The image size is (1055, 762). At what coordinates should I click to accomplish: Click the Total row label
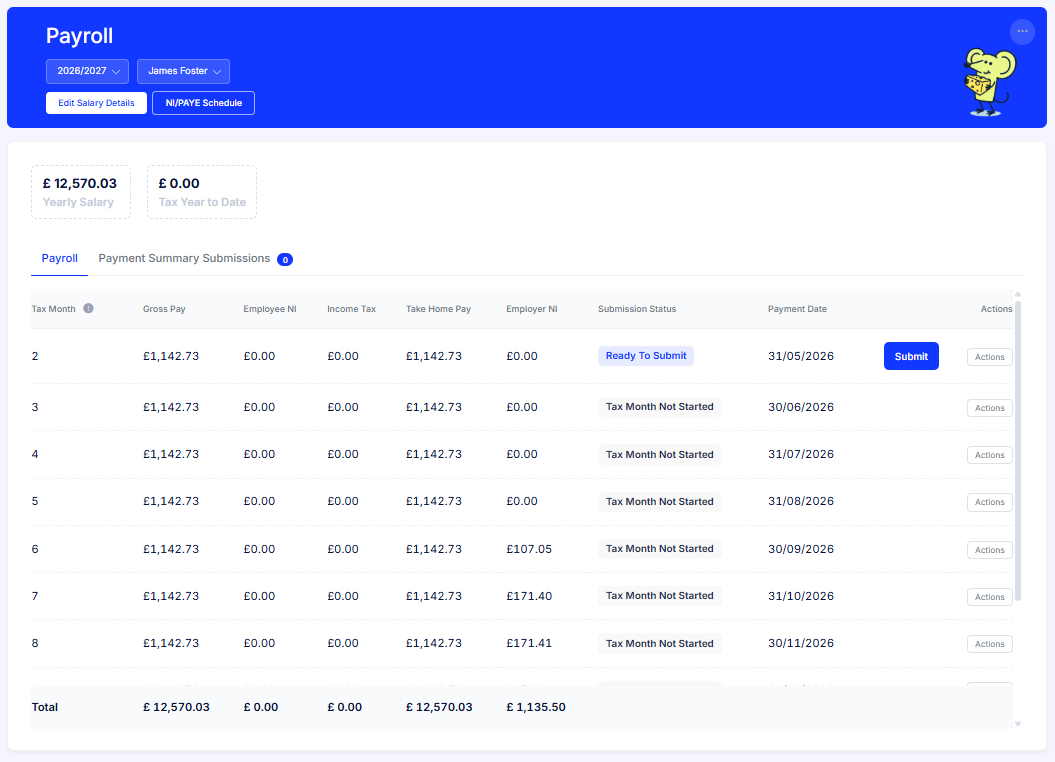tap(44, 708)
